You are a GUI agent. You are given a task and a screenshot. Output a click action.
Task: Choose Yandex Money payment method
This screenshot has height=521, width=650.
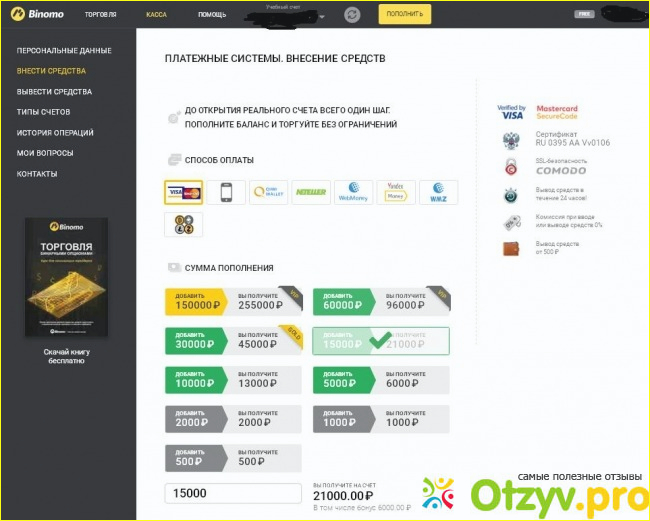[x=396, y=192]
